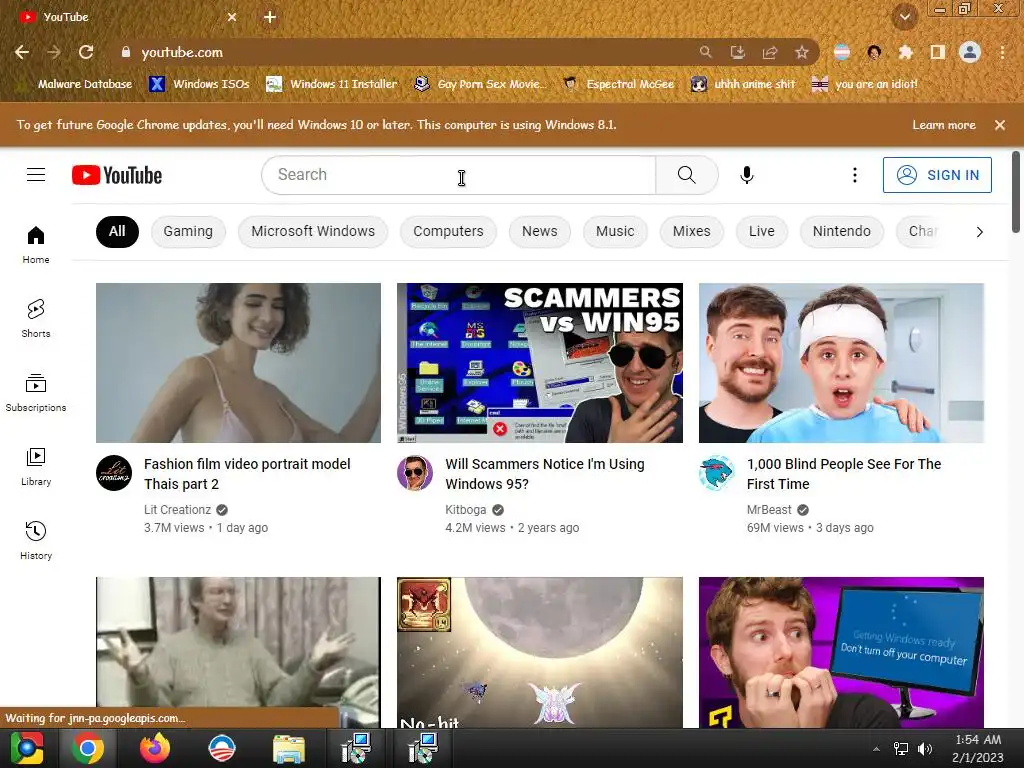Bookmark this page with star icon
1024x768 pixels.
tap(802, 52)
